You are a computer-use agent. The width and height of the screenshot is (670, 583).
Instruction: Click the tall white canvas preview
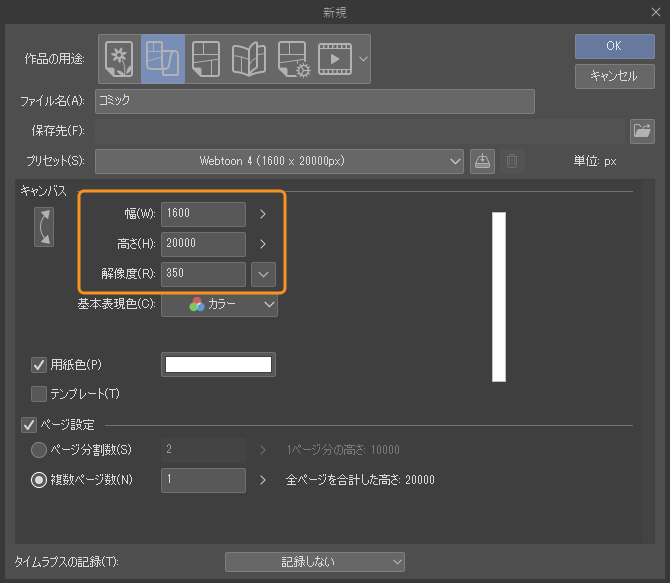[499, 297]
